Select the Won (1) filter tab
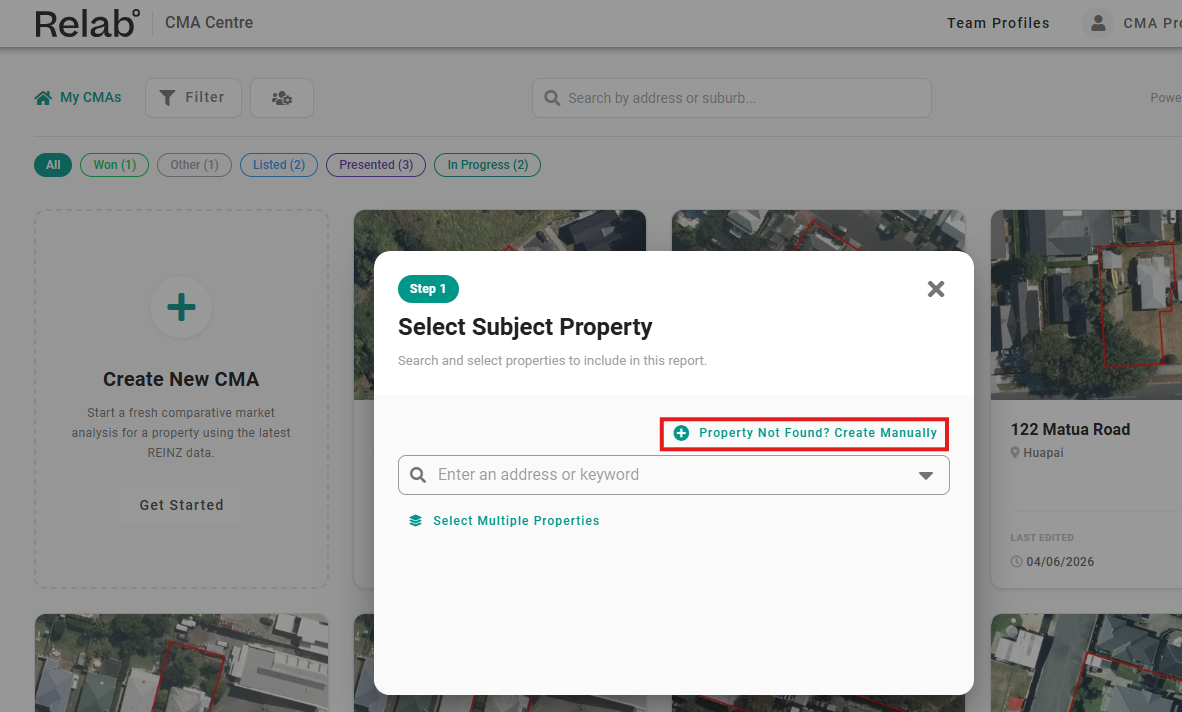This screenshot has height=712, width=1182. tap(115, 165)
